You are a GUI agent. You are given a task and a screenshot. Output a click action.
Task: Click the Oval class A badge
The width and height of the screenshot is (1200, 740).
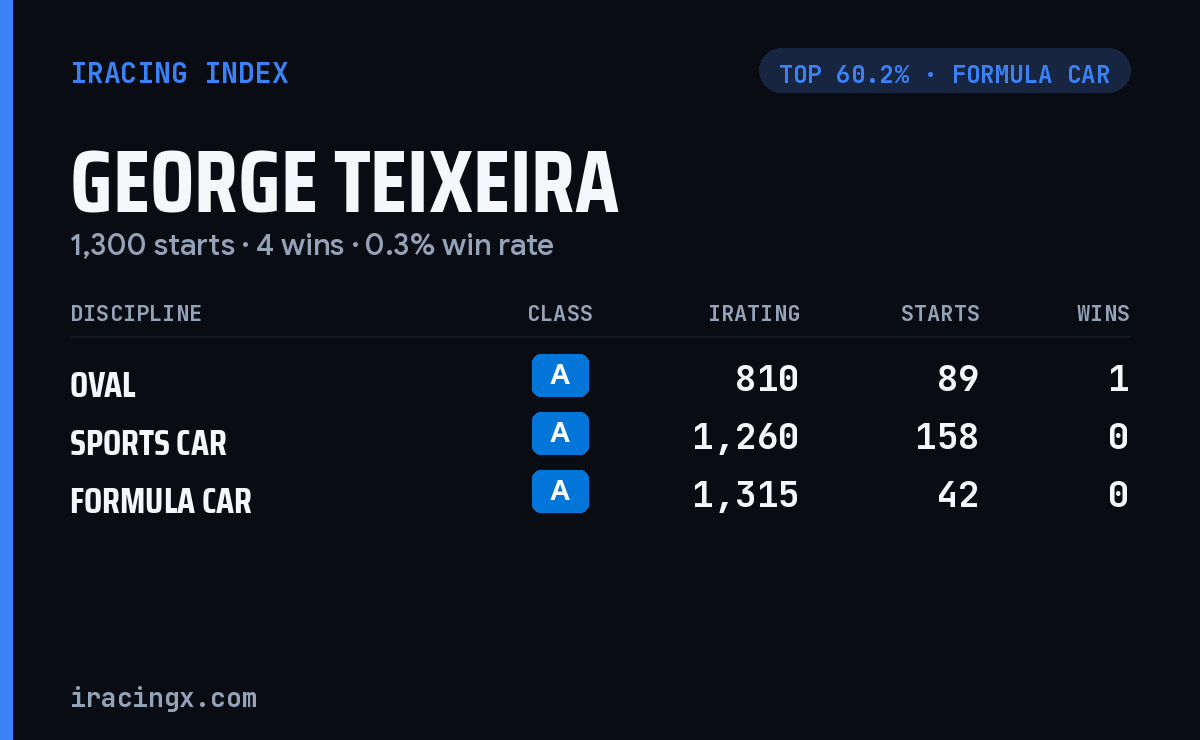(x=560, y=376)
